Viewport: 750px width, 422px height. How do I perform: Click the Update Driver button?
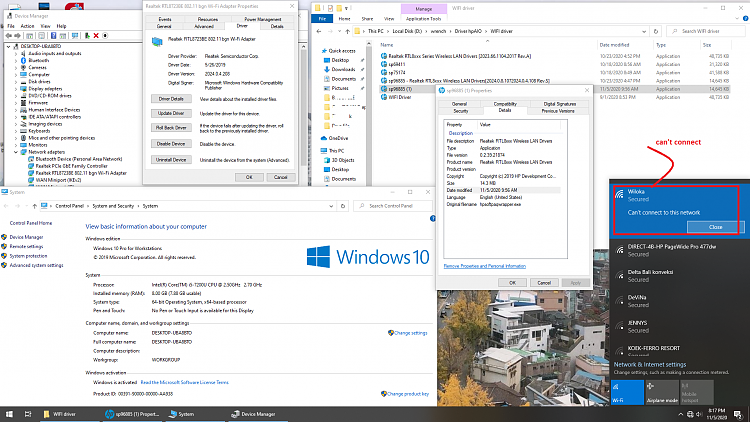click(x=171, y=114)
